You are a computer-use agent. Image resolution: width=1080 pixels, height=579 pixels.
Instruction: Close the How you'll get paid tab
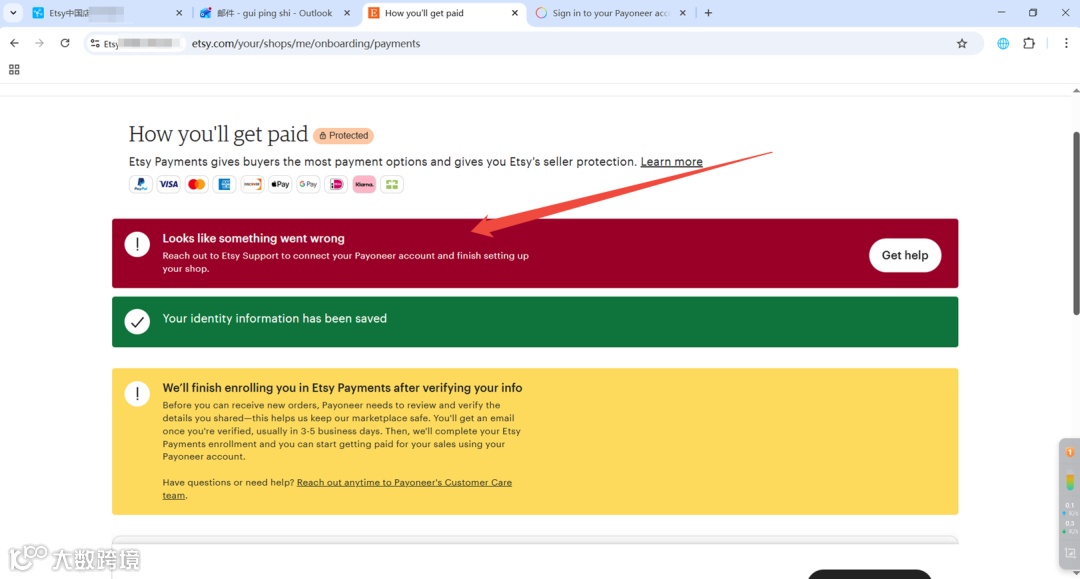point(515,13)
